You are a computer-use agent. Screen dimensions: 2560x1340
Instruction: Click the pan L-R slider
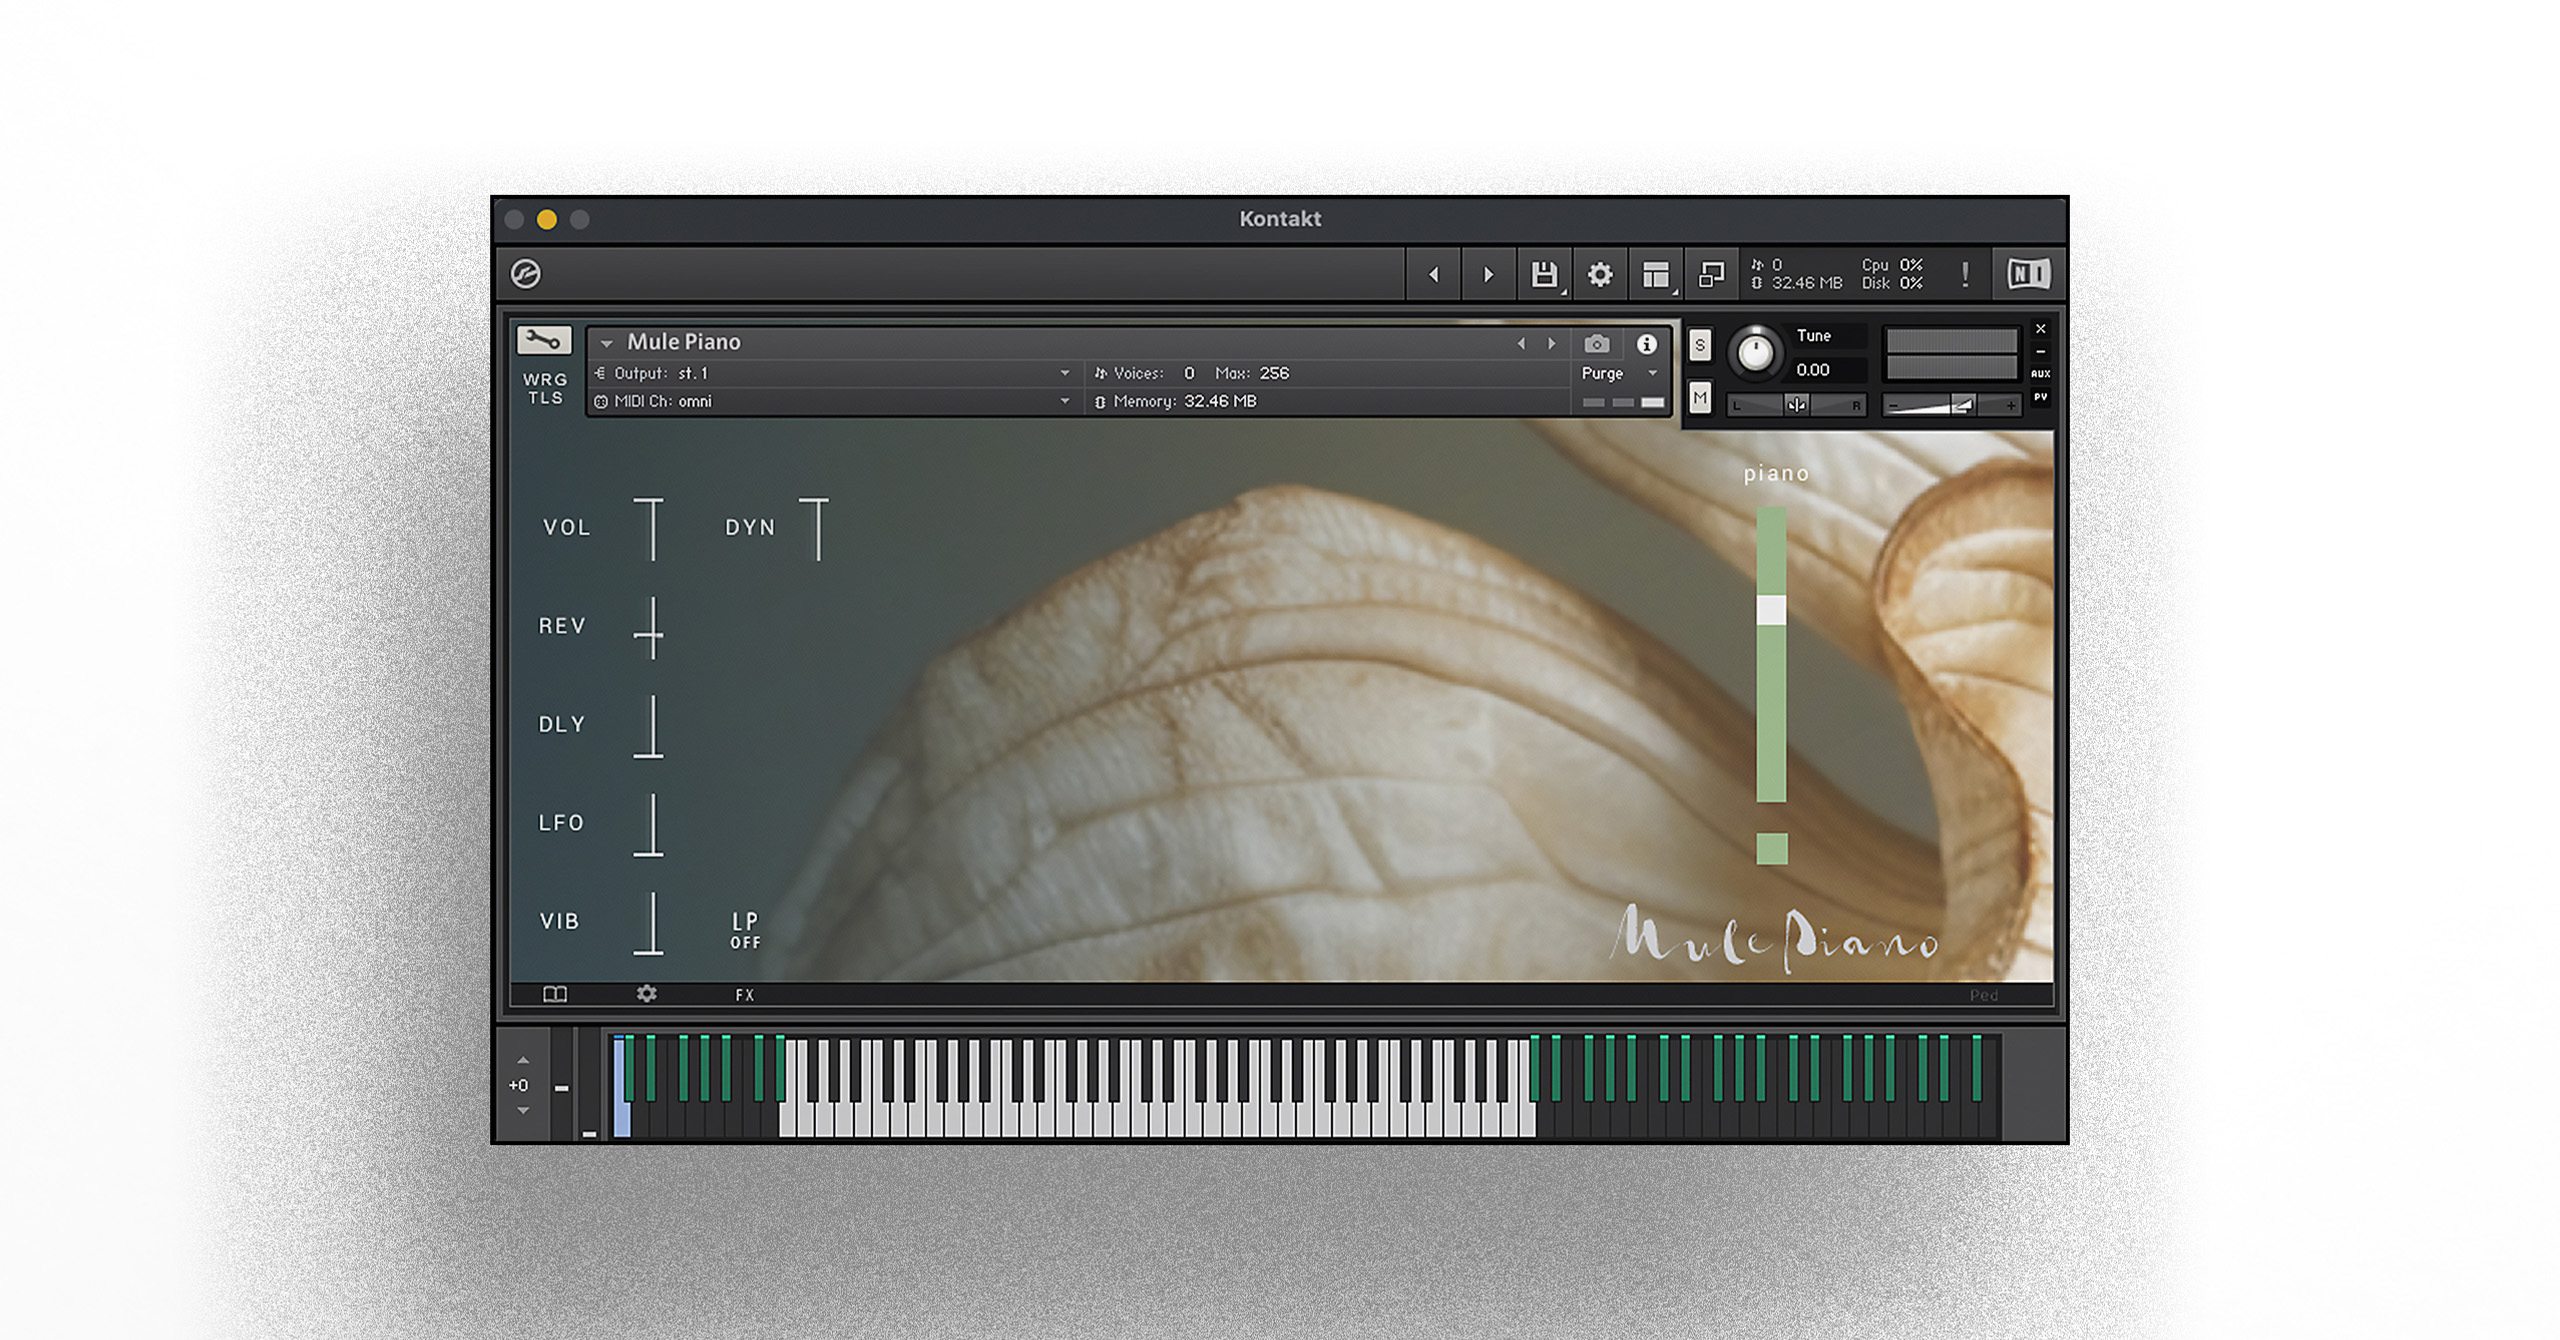point(1797,405)
